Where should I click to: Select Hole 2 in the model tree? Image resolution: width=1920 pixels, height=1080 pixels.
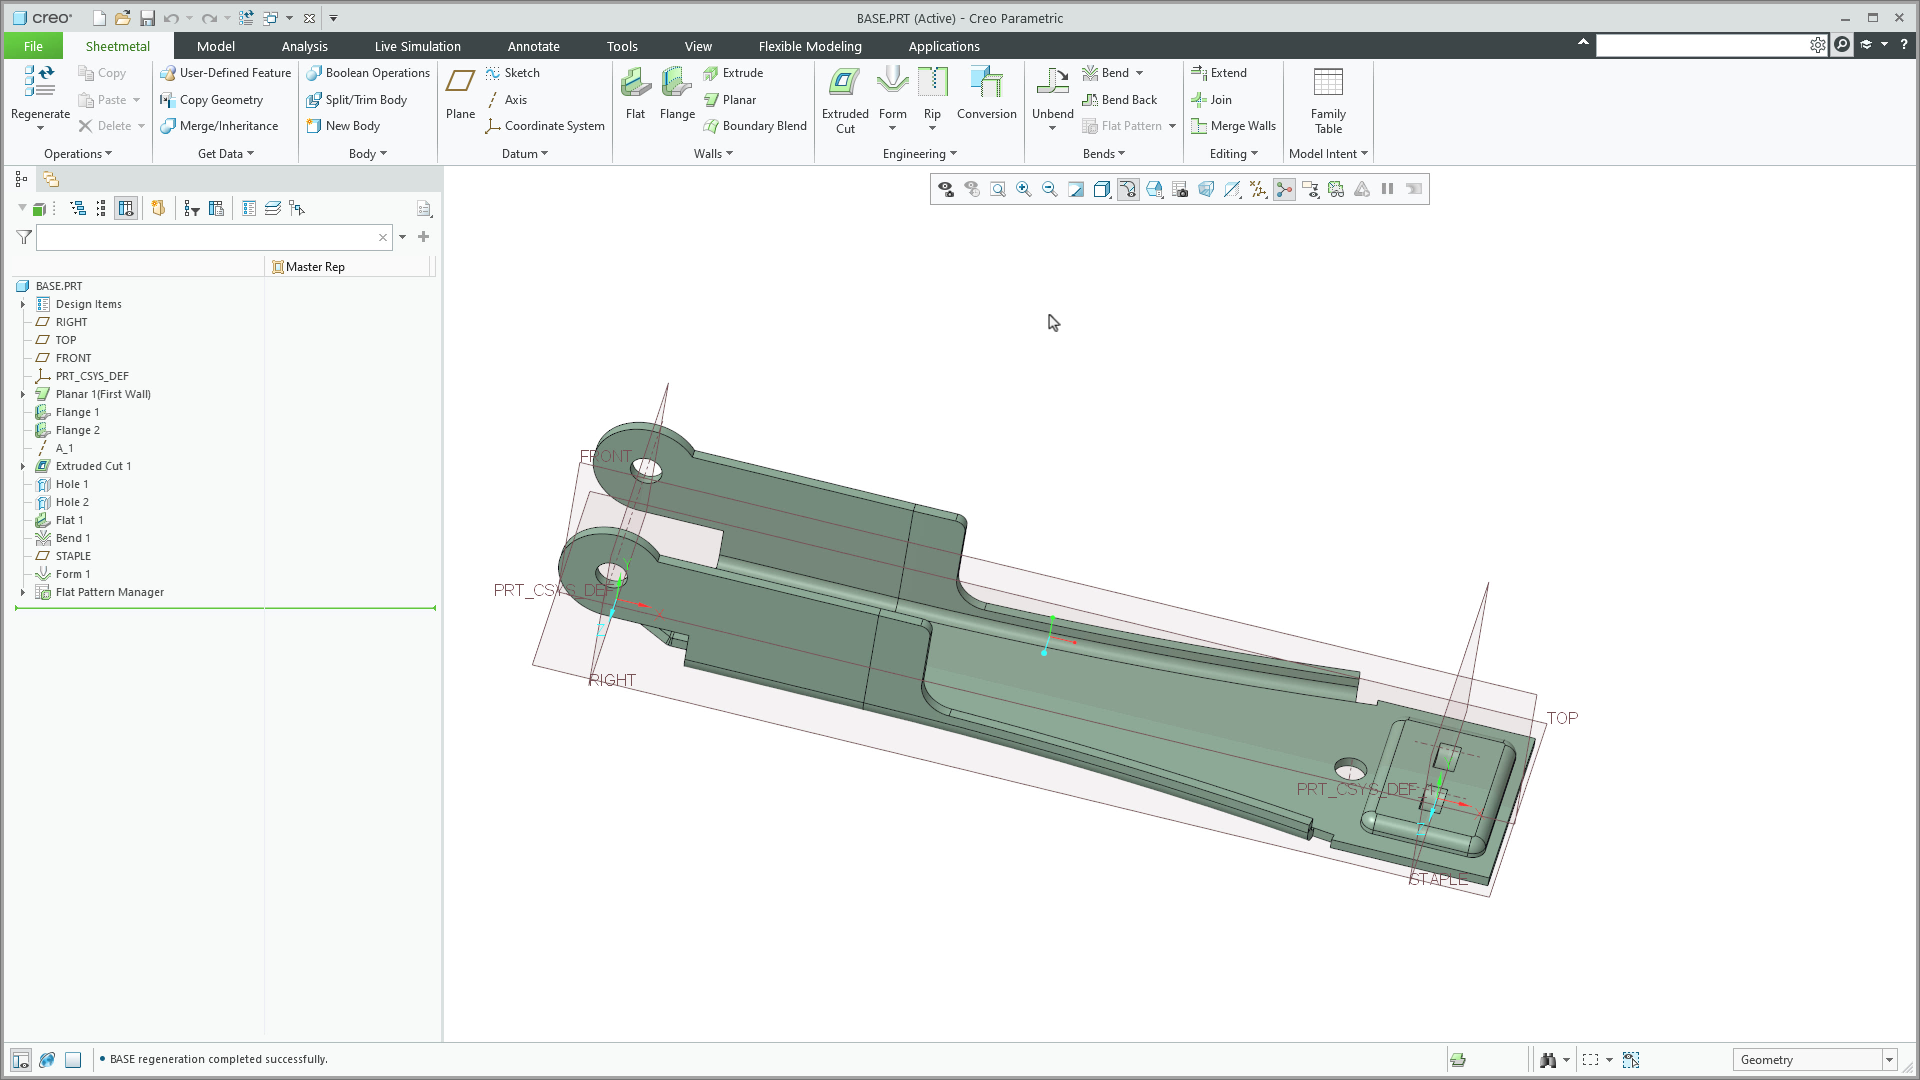[72, 503]
